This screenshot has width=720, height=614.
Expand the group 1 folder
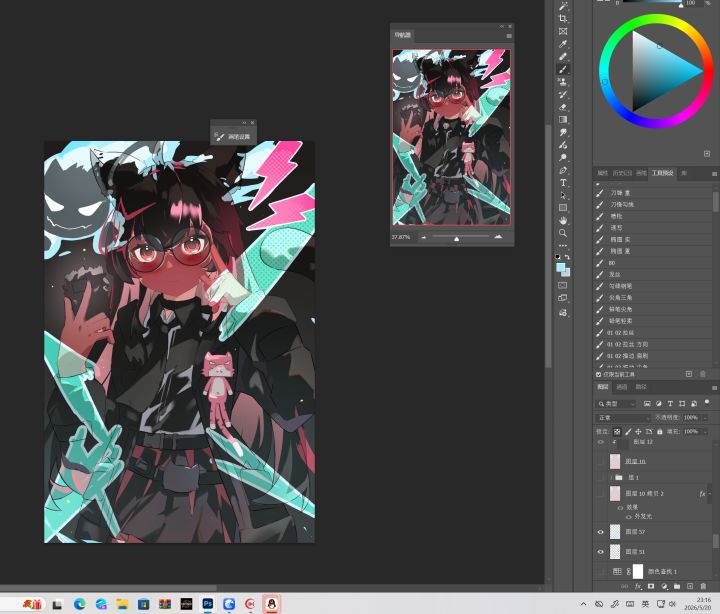(x=611, y=478)
